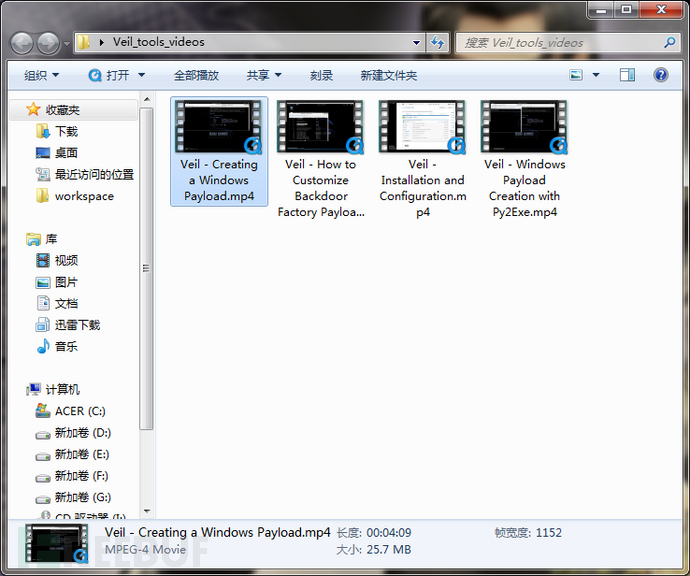Open Help with the question mark icon
690x576 pixels.
coord(661,75)
